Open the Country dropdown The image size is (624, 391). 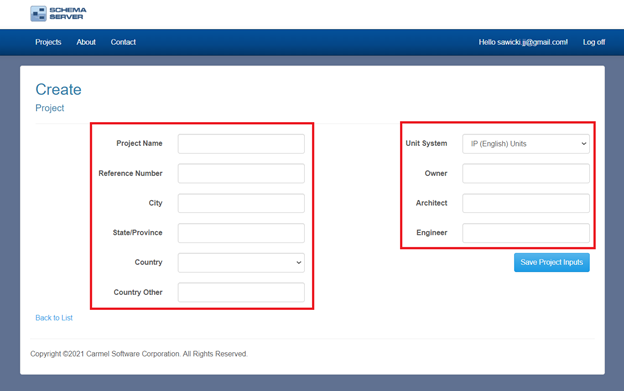pyautogui.click(x=241, y=263)
